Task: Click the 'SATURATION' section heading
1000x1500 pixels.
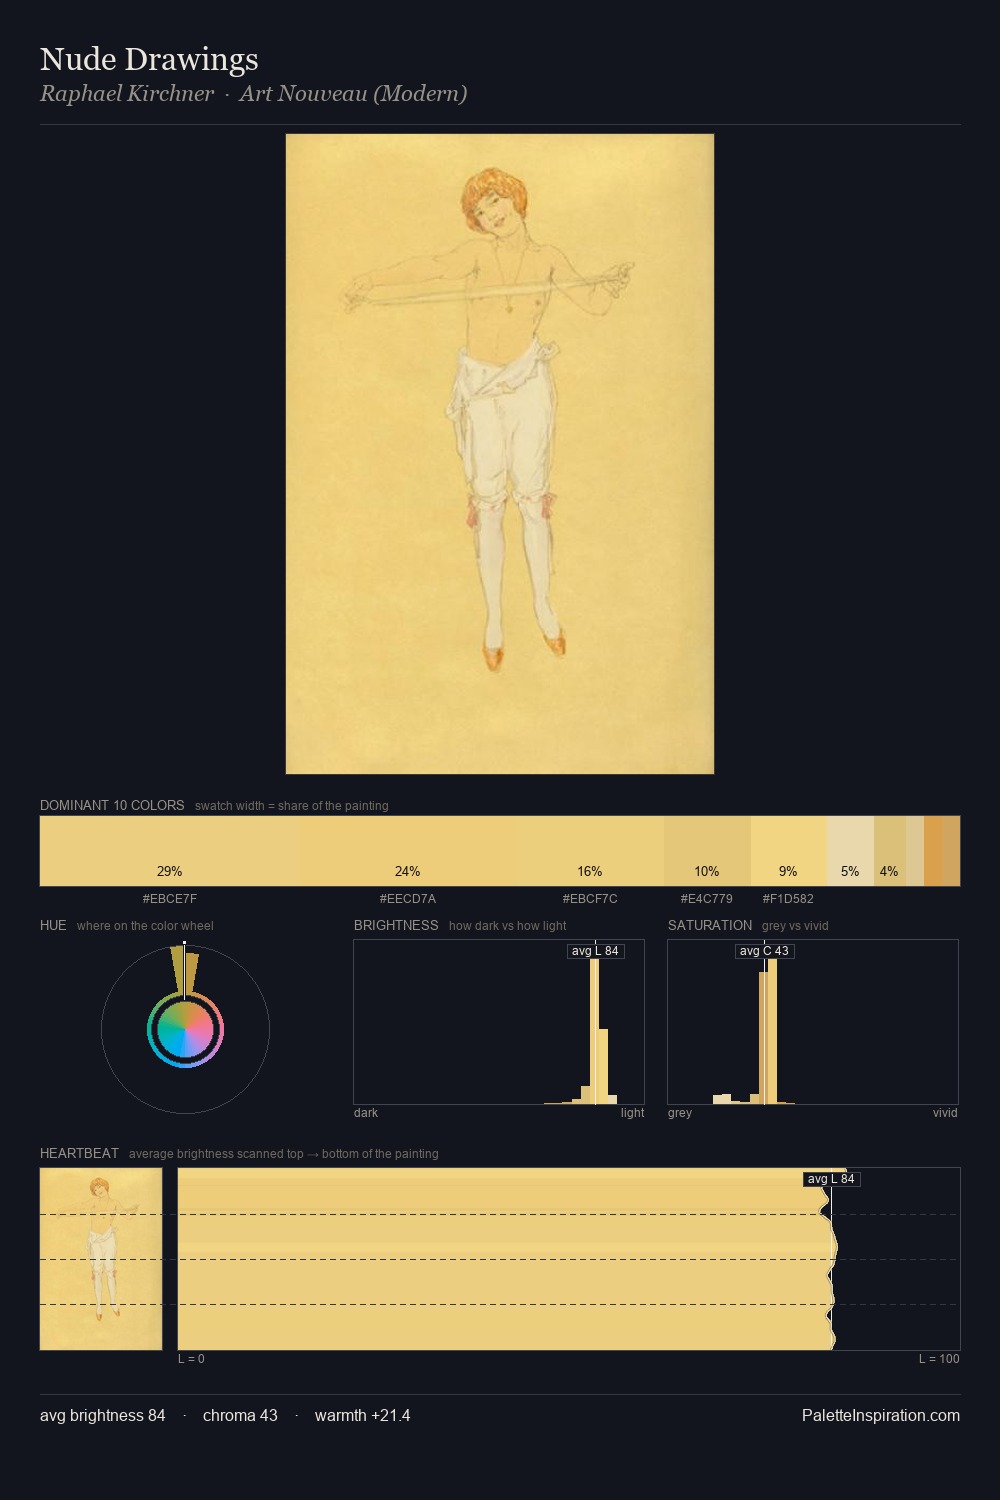Action: click(710, 925)
